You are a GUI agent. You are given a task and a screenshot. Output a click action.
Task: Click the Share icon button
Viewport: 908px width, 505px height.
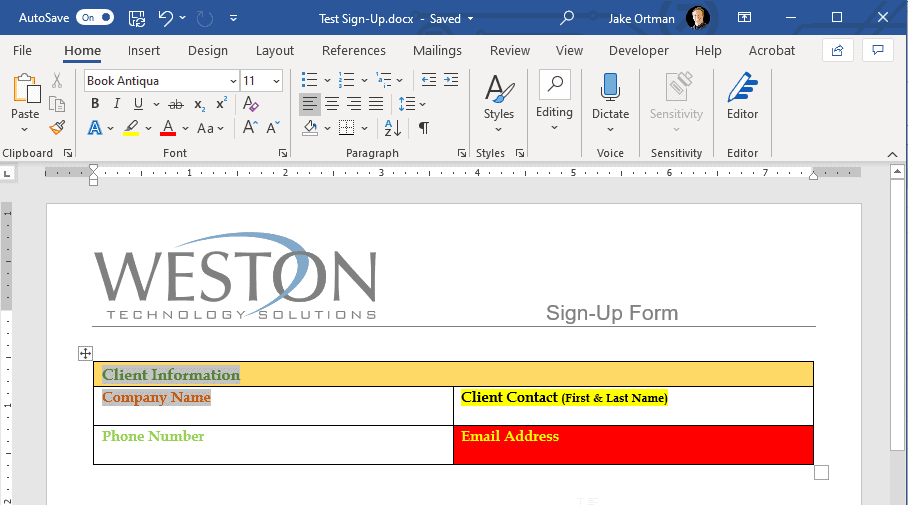(837, 50)
